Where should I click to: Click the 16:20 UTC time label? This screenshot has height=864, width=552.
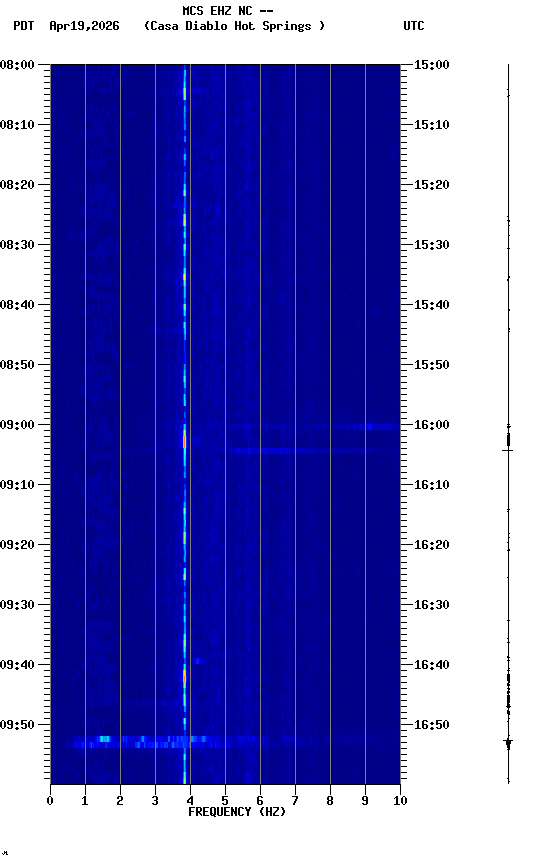(x=432, y=545)
